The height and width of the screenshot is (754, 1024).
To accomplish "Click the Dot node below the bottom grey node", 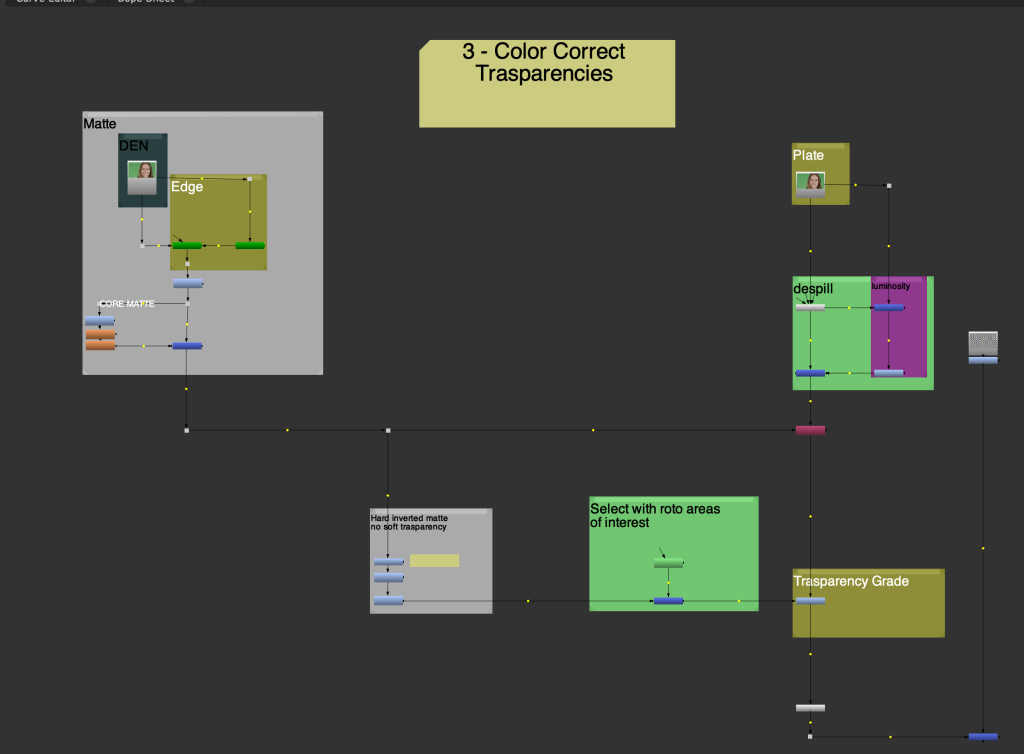I will coord(810,737).
